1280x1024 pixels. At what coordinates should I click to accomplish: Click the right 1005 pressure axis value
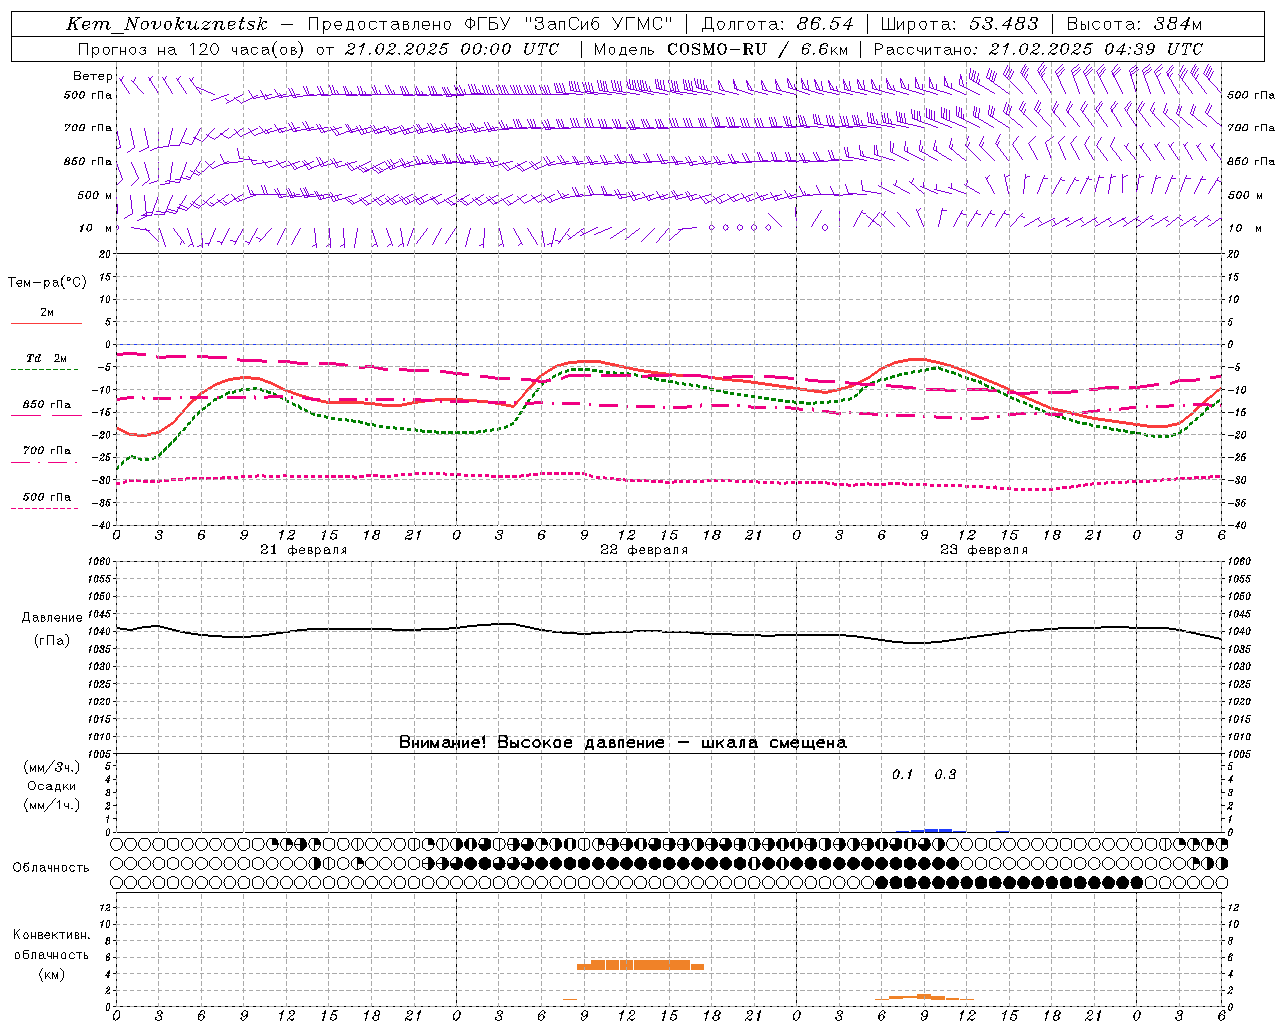click(x=1239, y=754)
